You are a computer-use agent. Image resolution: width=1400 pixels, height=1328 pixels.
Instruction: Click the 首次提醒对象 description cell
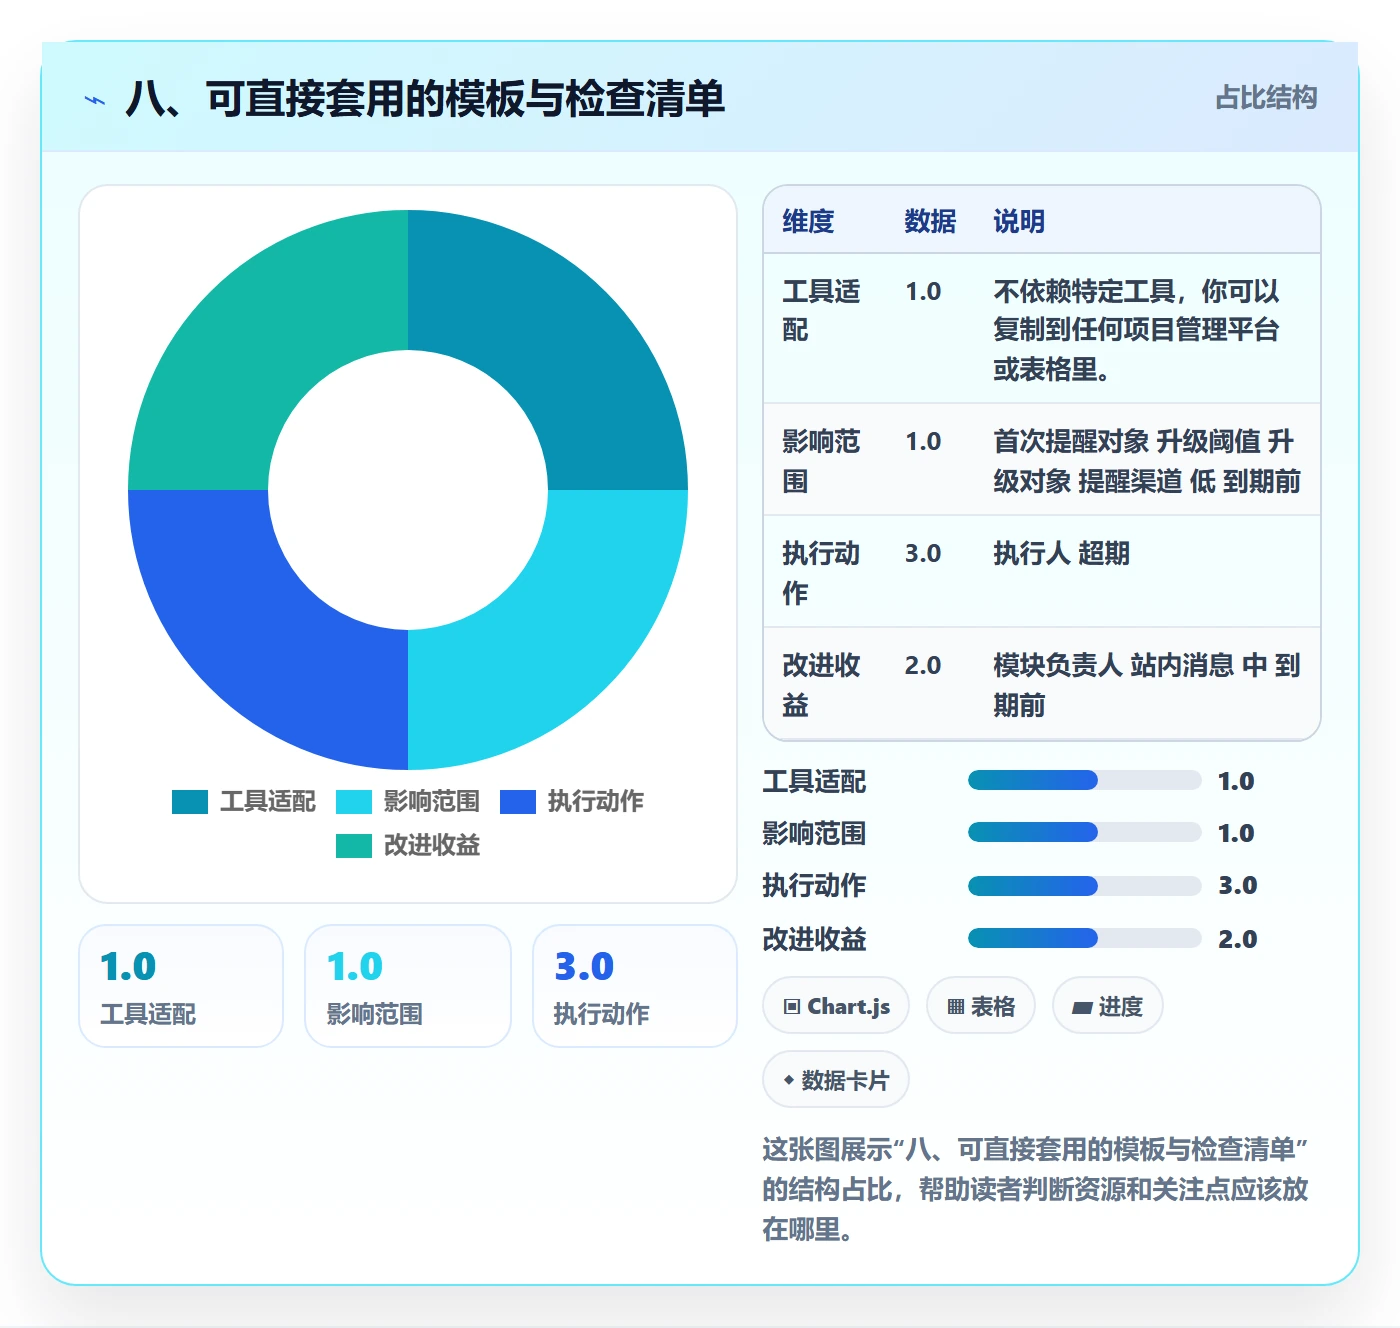pos(1147,461)
